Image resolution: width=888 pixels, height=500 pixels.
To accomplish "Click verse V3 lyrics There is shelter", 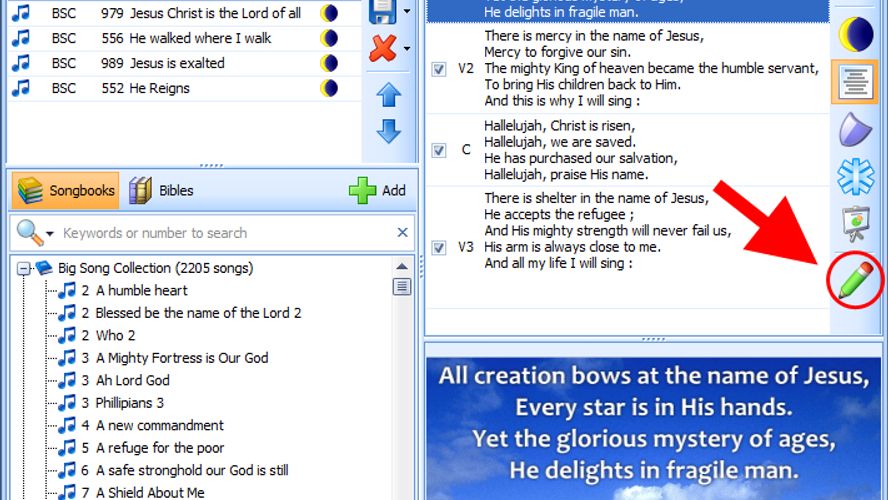I will coord(607,230).
